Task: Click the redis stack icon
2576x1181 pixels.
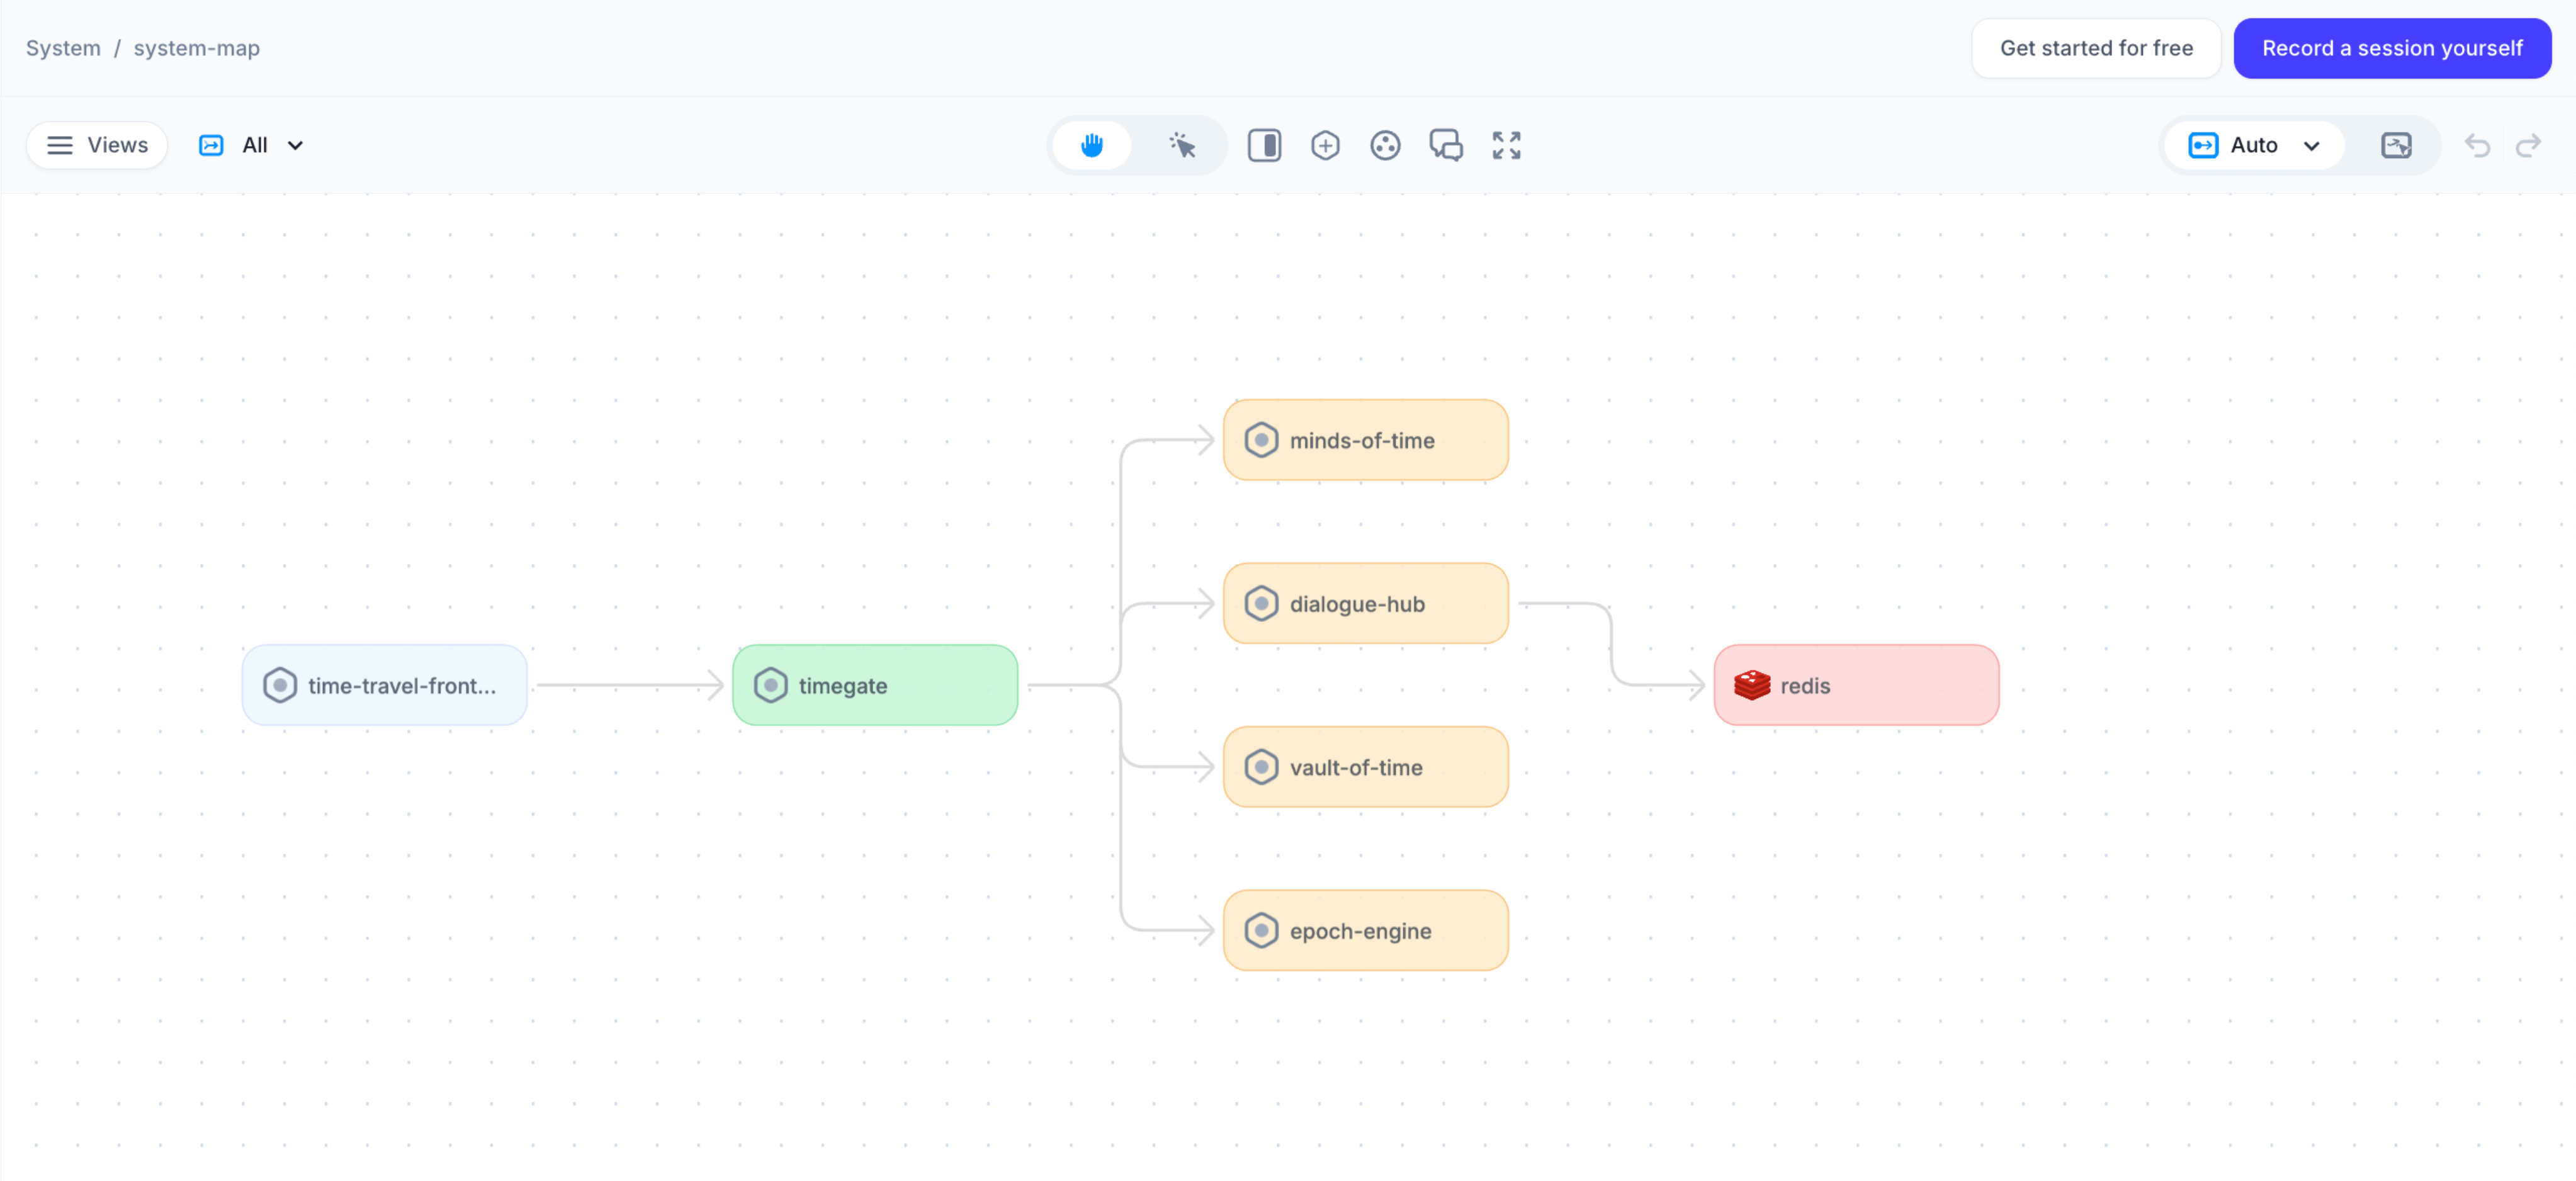Action: click(1752, 686)
